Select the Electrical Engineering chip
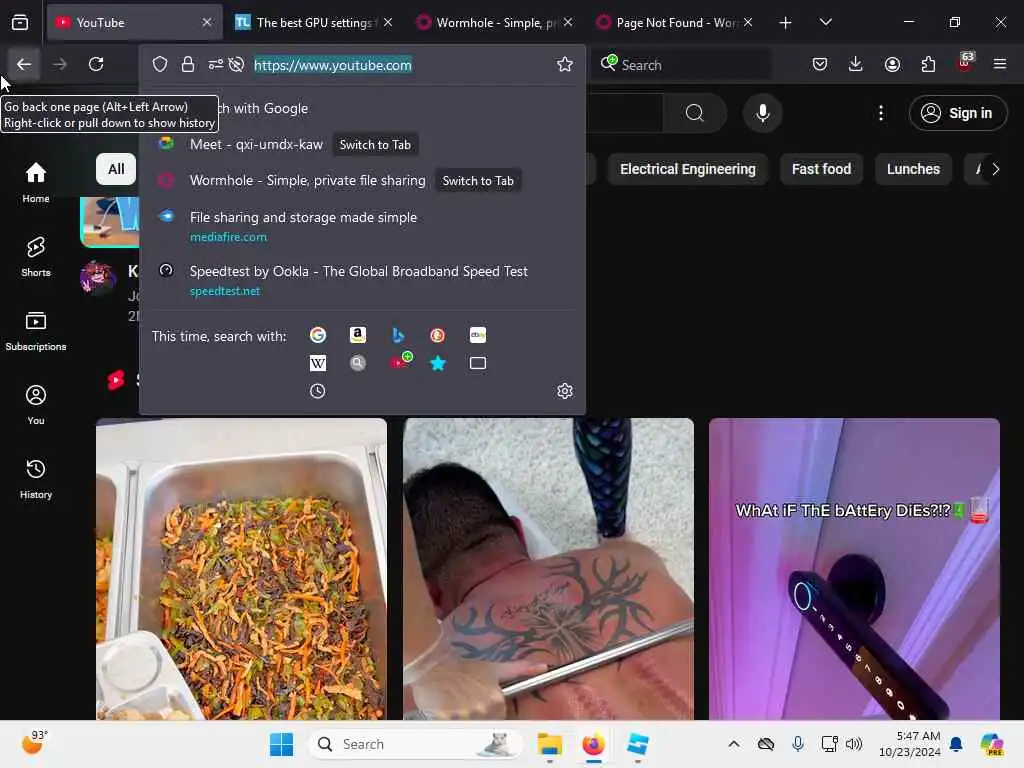This screenshot has width=1024, height=768. (x=688, y=169)
